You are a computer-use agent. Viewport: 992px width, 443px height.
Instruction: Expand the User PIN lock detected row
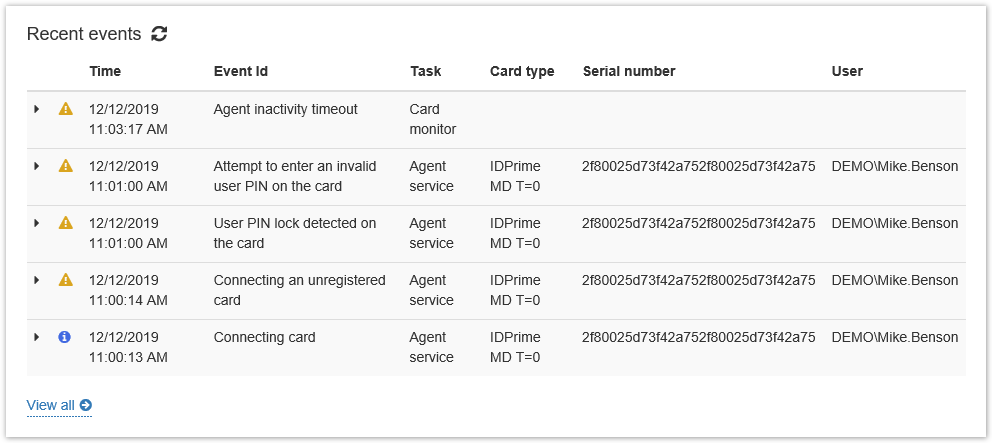[37, 223]
